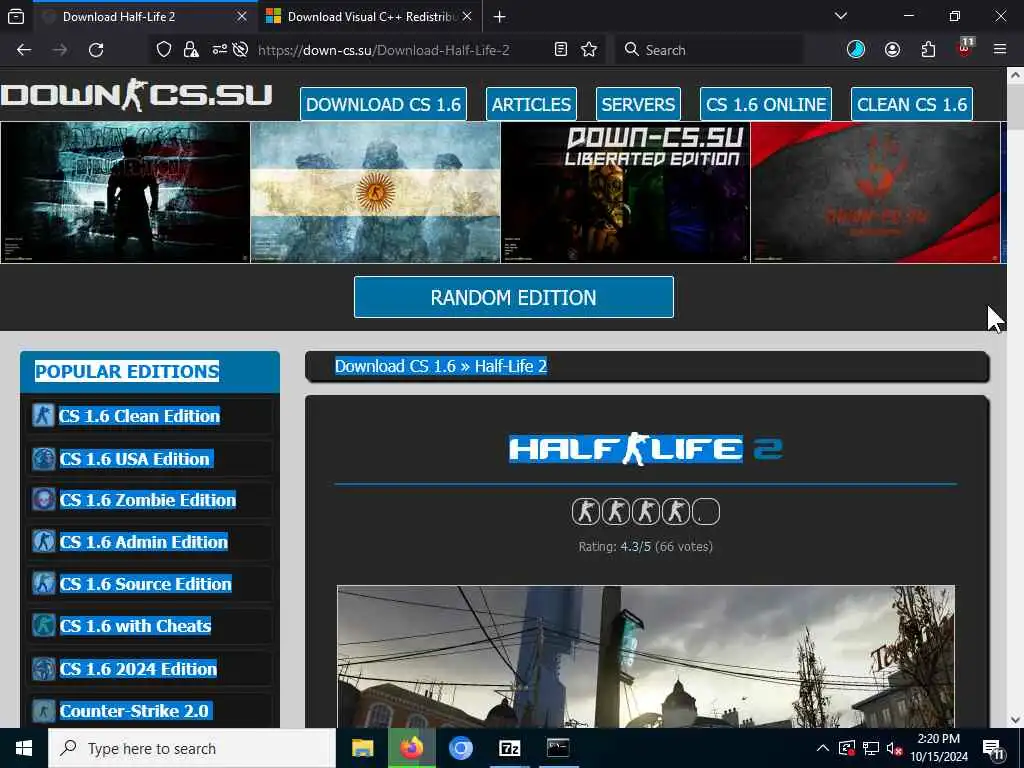Open the Firefox hamburger application menu
Viewport: 1024px width, 768px height.
click(x=1000, y=50)
